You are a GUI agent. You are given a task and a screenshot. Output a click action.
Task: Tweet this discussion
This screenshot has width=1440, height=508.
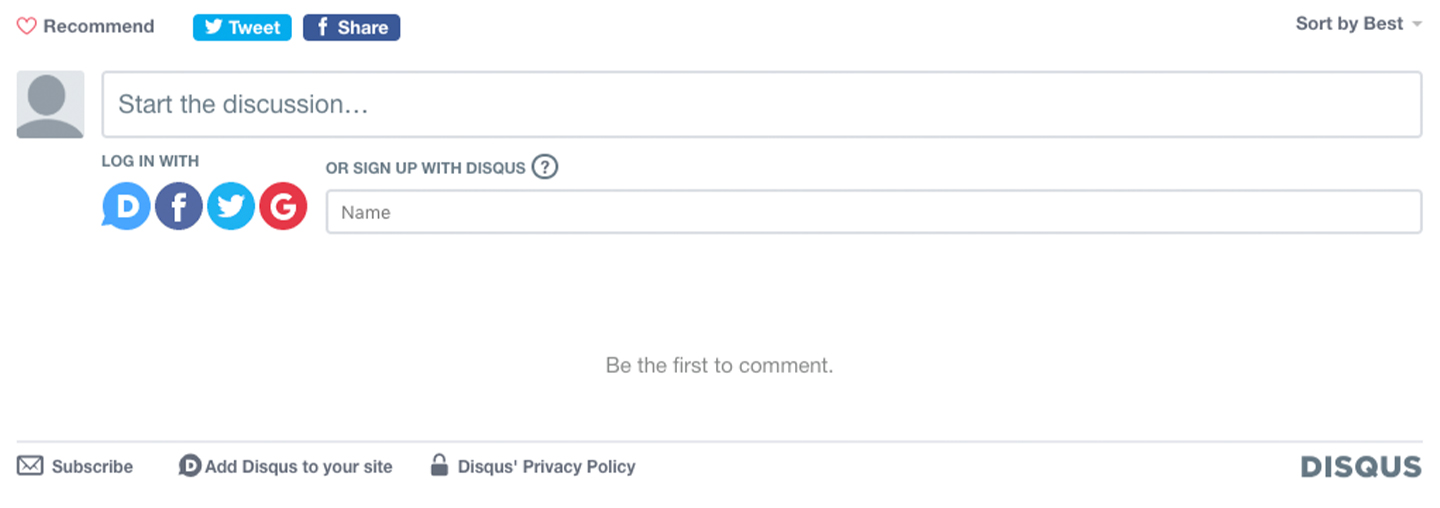242,28
